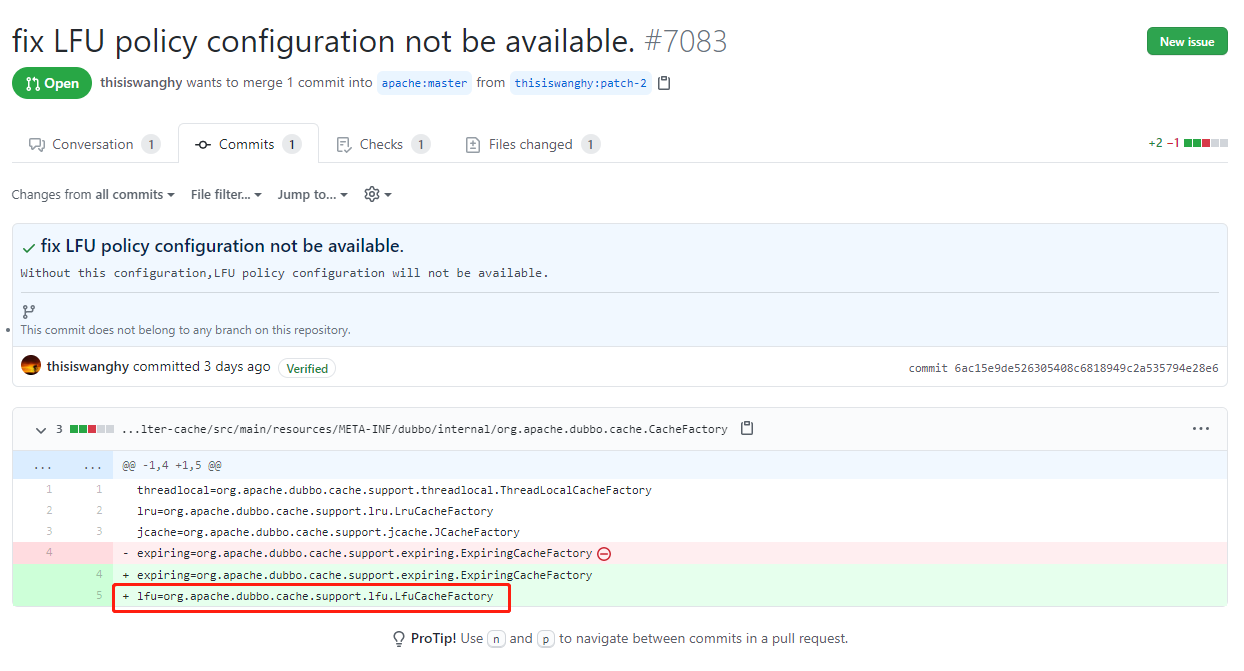The width and height of the screenshot is (1244, 671).
Task: Click the ProTip lightbulb icon
Action: [x=399, y=639]
